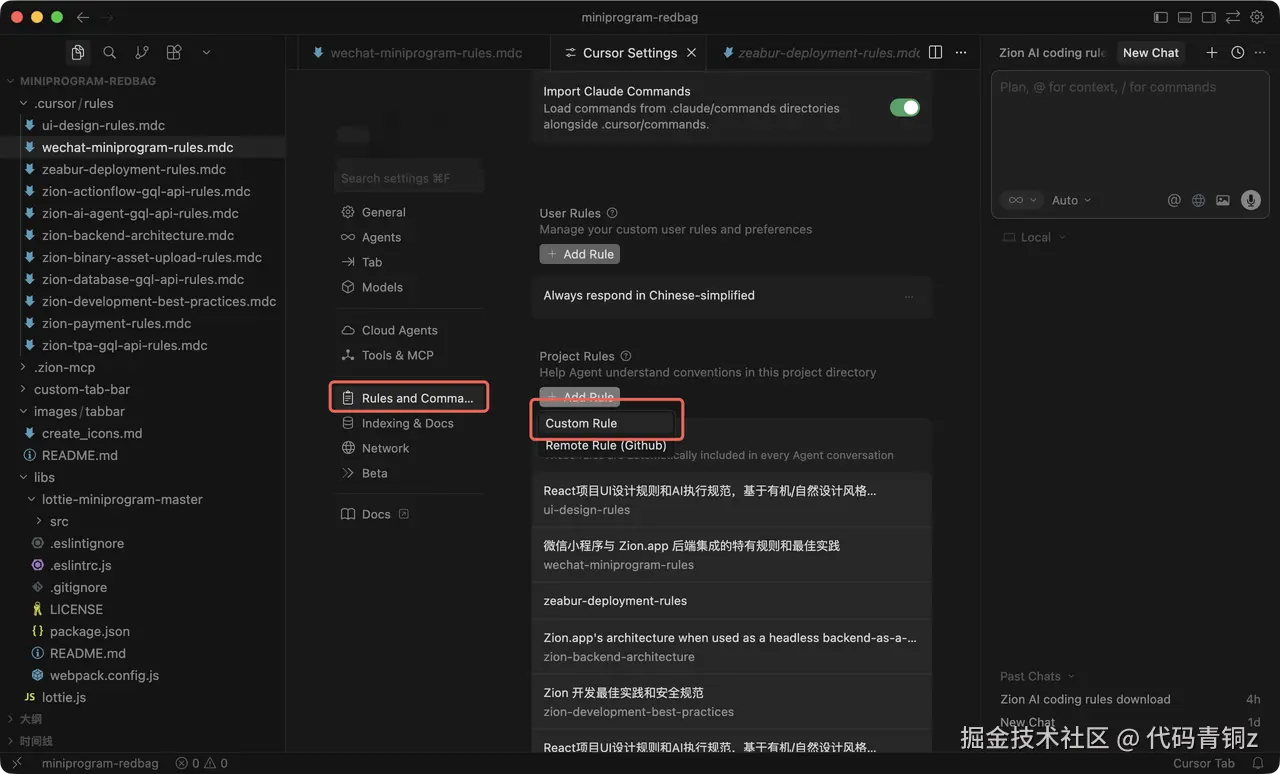Open the Local environment dropdown
Viewport: 1280px width, 774px height.
point(1035,237)
